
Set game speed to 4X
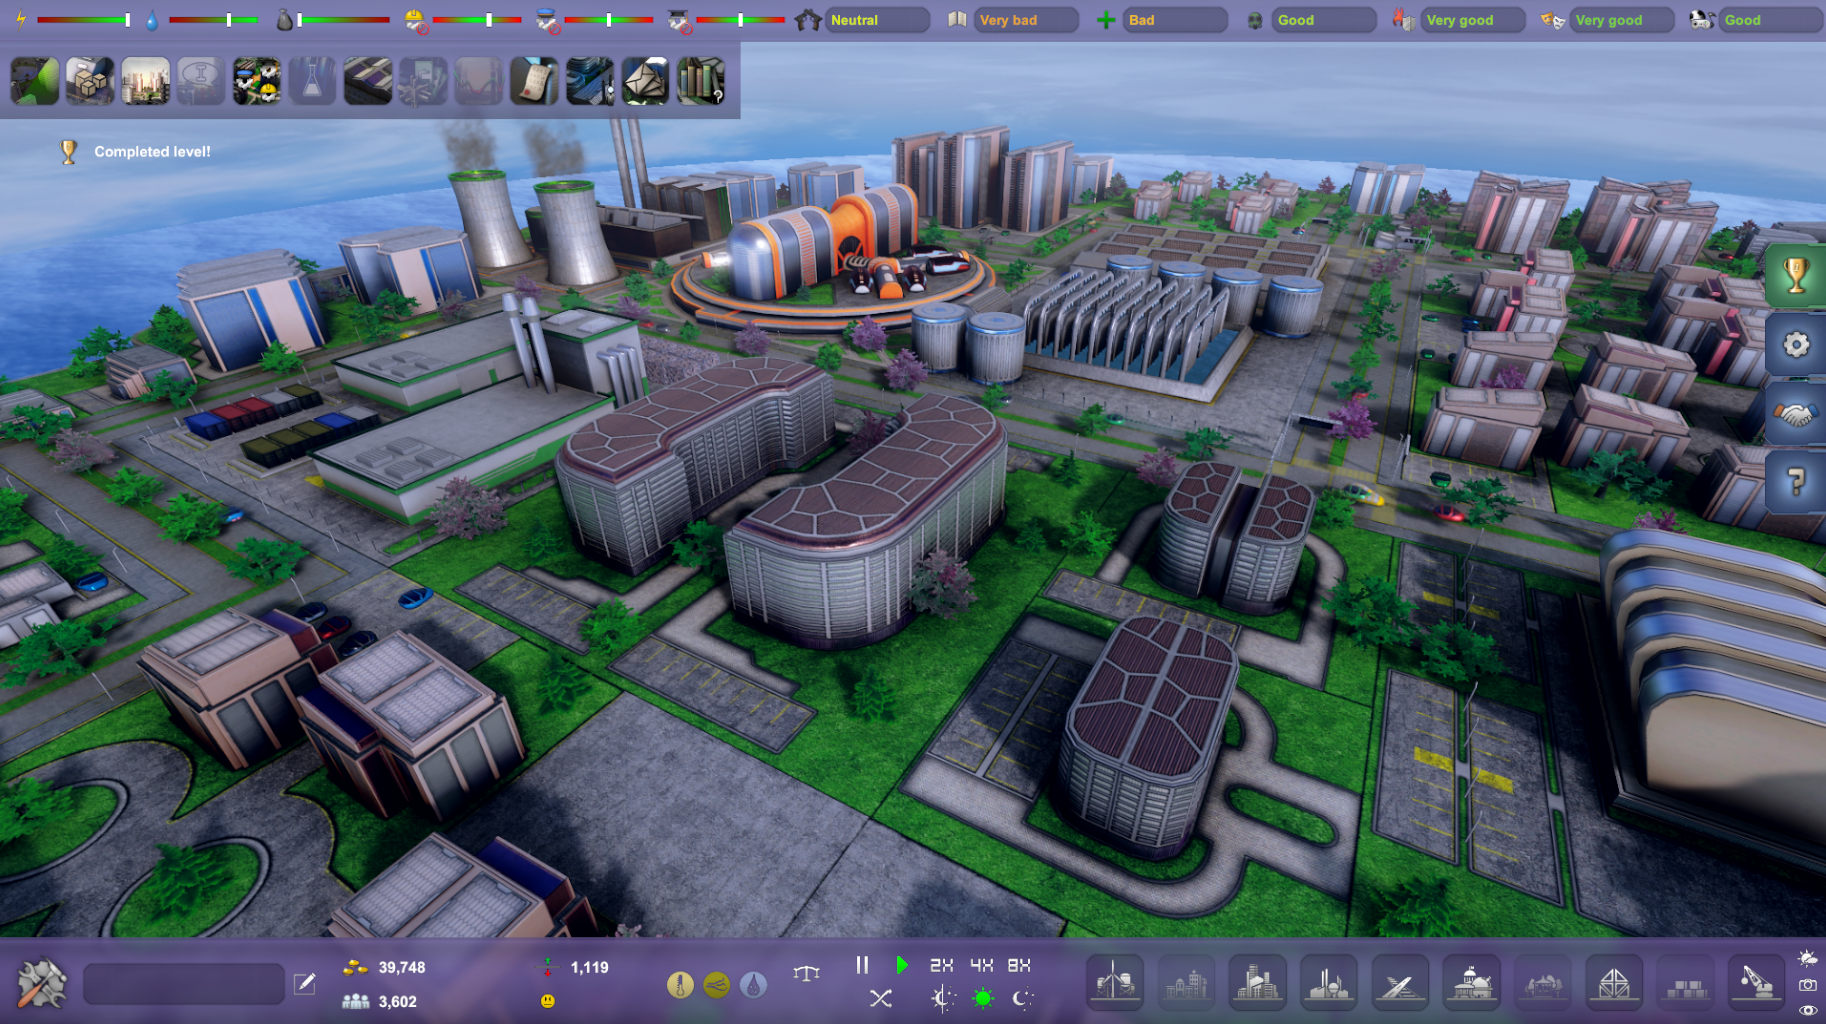982,965
